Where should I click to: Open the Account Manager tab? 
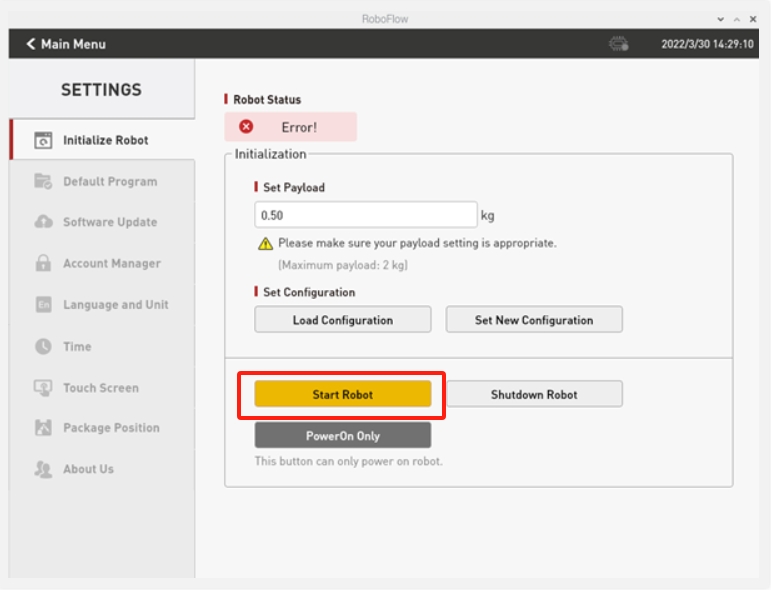pos(102,264)
